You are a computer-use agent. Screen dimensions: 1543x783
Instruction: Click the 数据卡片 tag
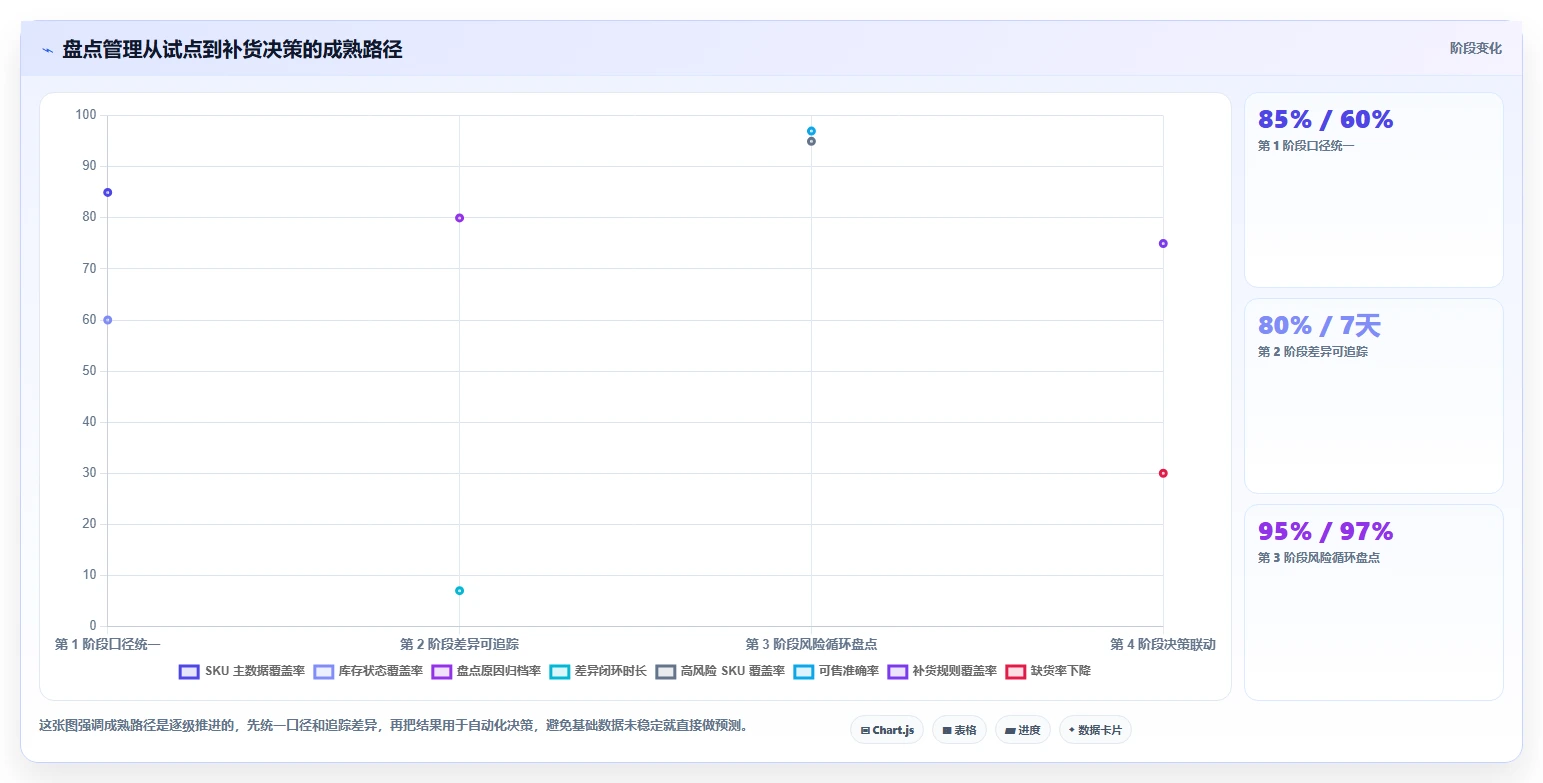(x=1095, y=730)
